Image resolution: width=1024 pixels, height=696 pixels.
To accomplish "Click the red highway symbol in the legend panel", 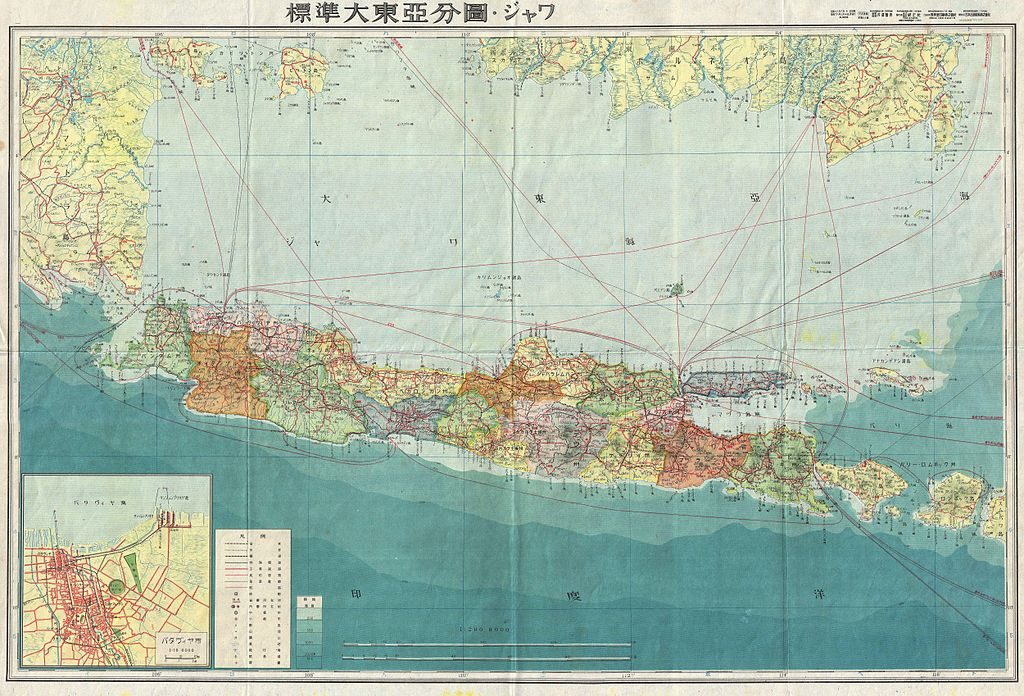I will pos(237,567).
